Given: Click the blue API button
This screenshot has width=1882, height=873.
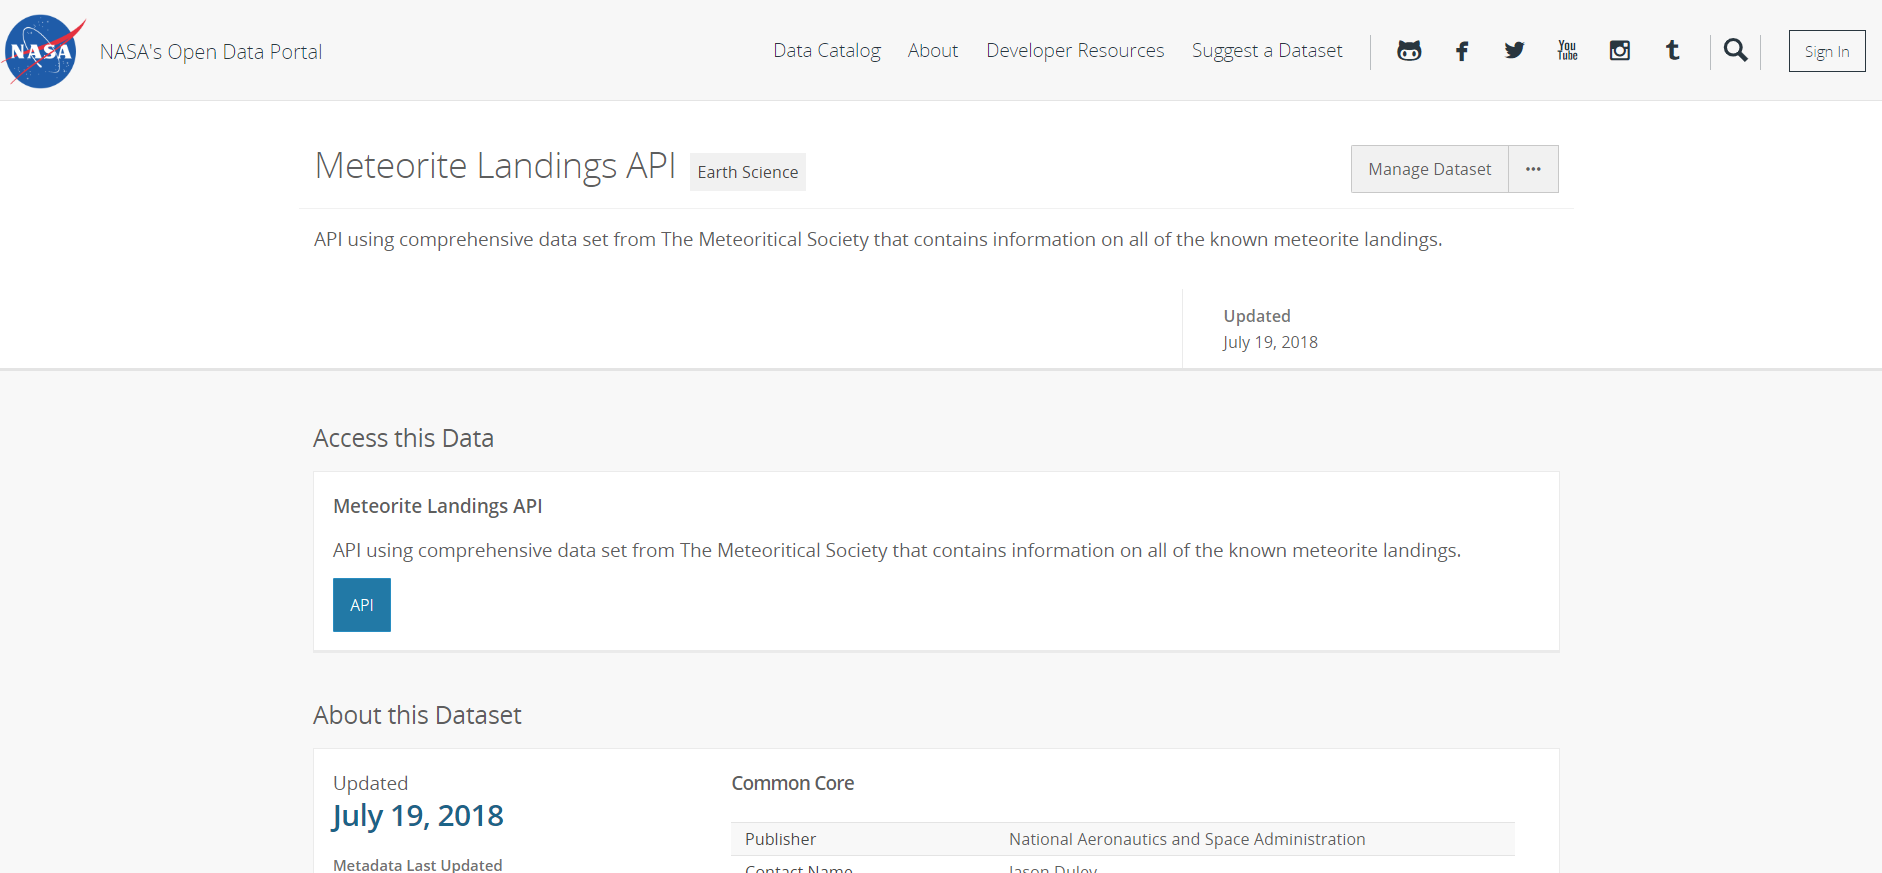Looking at the screenshot, I should point(362,605).
